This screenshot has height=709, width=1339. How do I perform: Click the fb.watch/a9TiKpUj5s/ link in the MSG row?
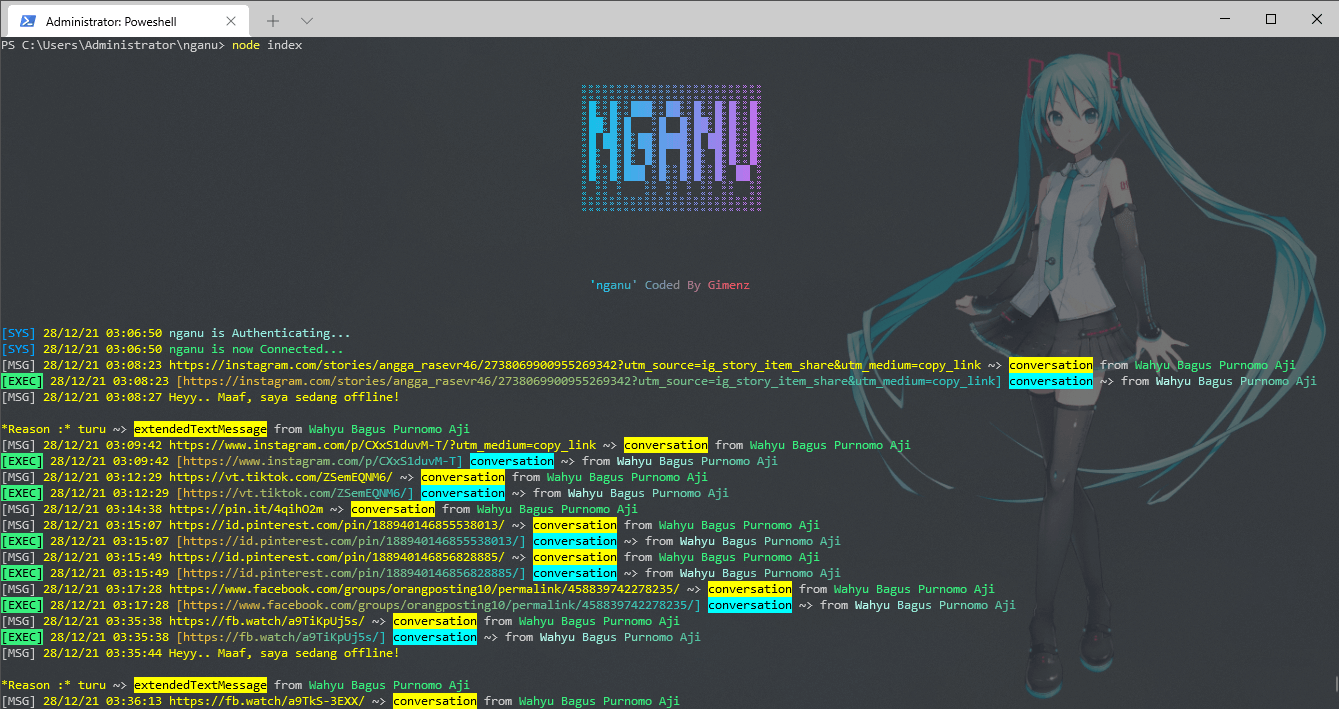pyautogui.click(x=267, y=621)
